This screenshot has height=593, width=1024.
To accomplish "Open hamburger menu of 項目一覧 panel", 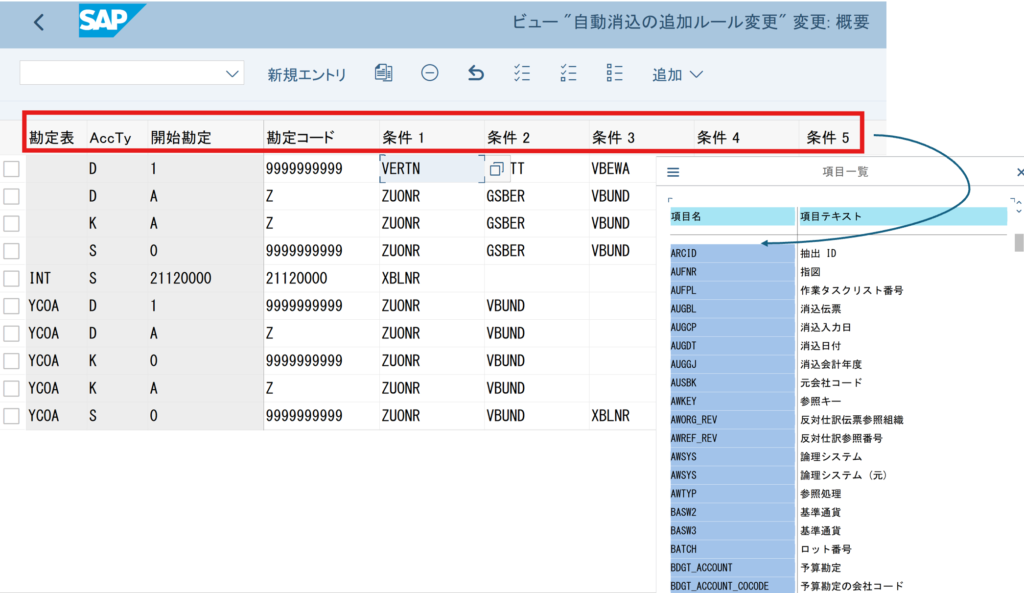I will (x=673, y=172).
